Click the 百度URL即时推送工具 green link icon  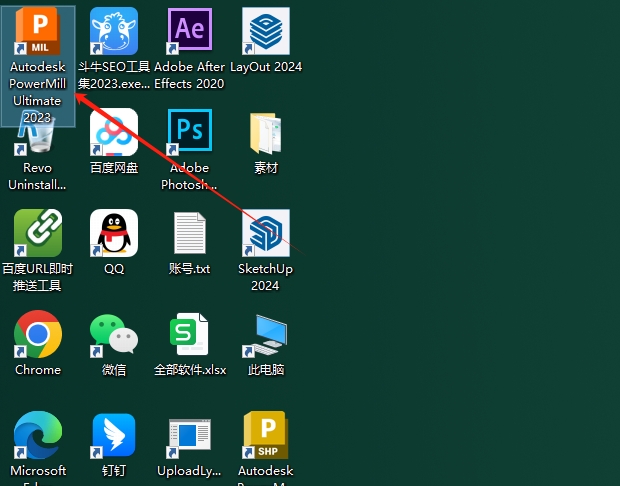point(38,233)
